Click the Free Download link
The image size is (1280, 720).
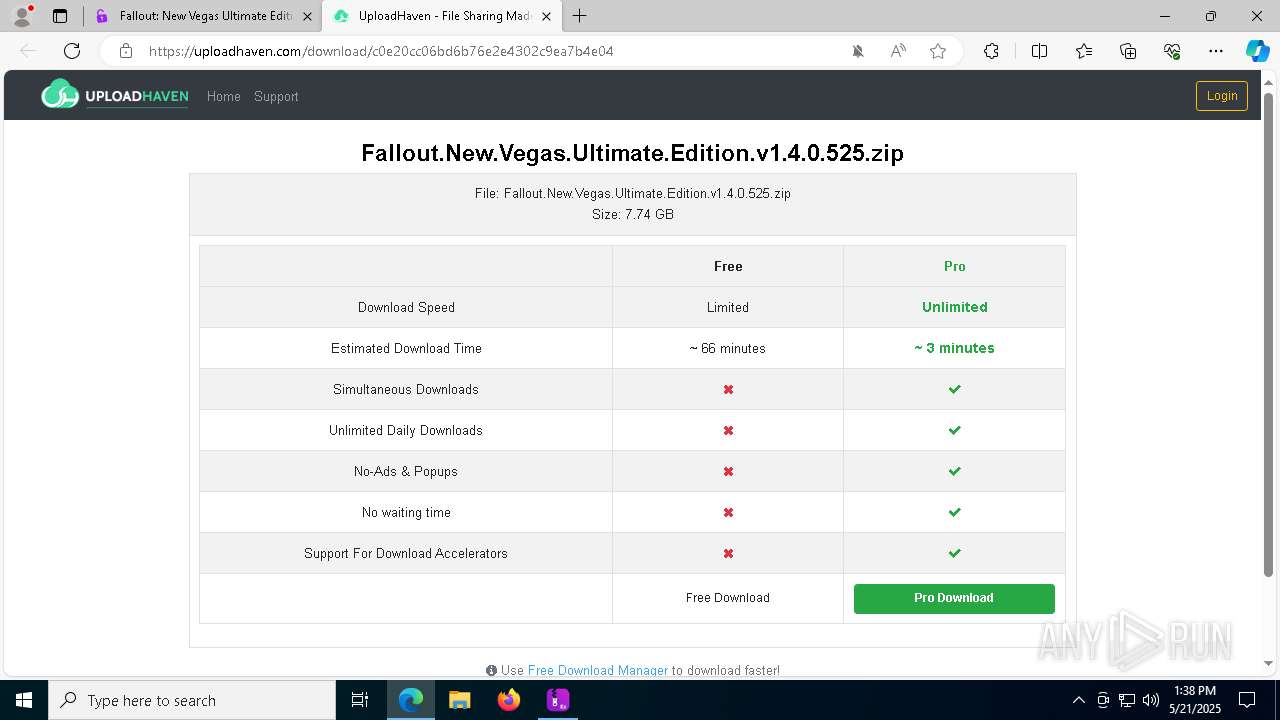(728, 598)
